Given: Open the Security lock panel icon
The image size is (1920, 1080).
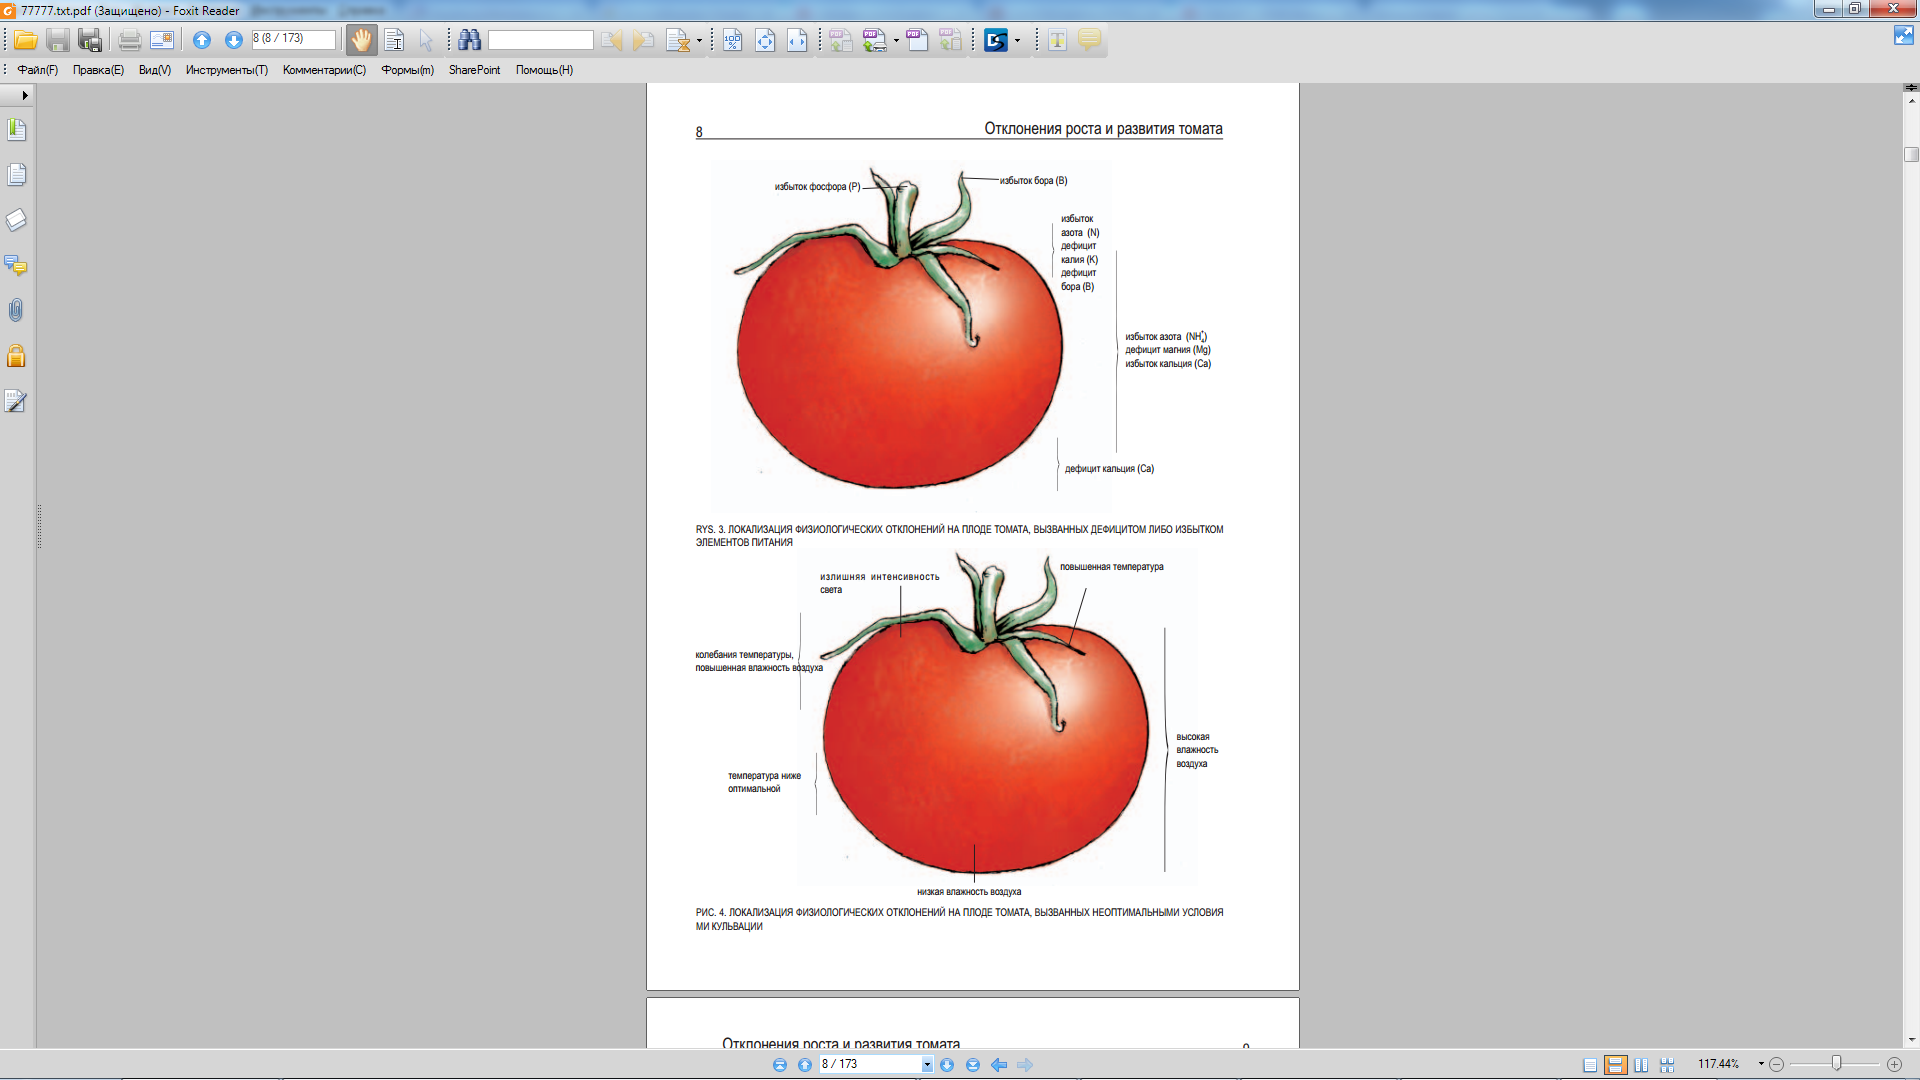Looking at the screenshot, I should click(x=16, y=356).
